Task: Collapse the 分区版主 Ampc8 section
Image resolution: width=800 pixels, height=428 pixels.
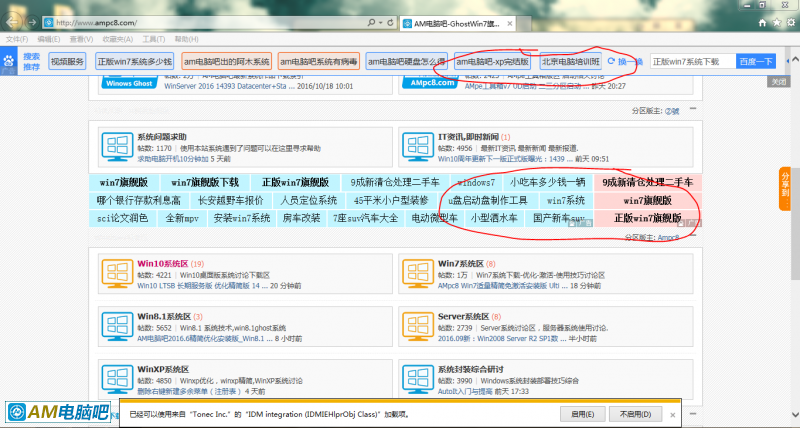Action: 693,236
